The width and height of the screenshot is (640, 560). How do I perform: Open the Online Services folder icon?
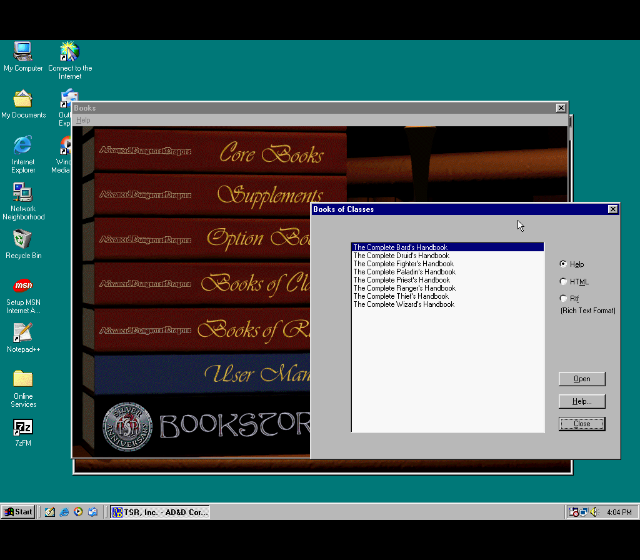tap(22, 380)
